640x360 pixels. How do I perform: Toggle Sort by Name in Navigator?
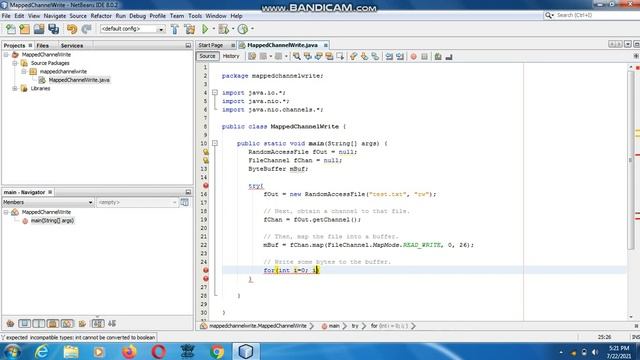click(98, 324)
